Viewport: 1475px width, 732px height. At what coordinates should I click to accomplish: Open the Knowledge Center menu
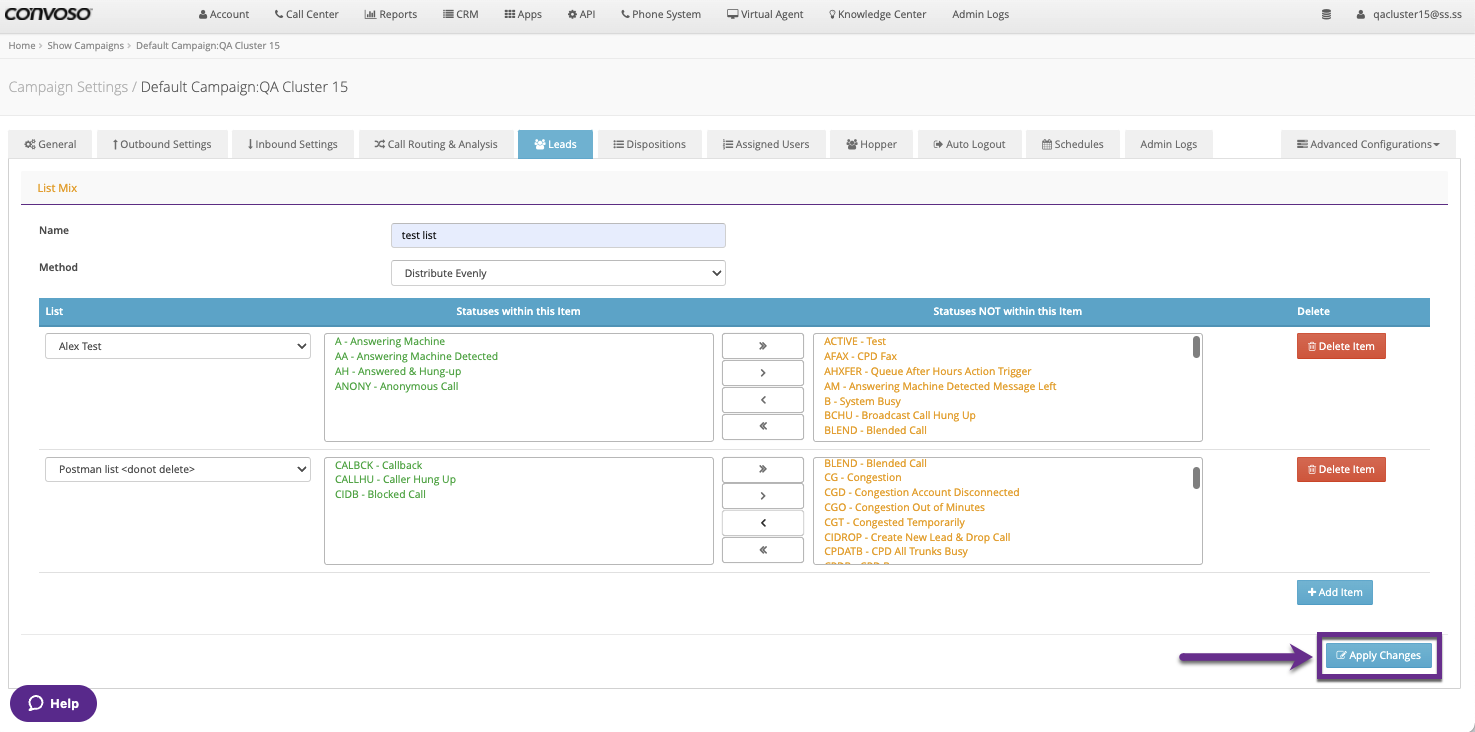pyautogui.click(x=877, y=15)
